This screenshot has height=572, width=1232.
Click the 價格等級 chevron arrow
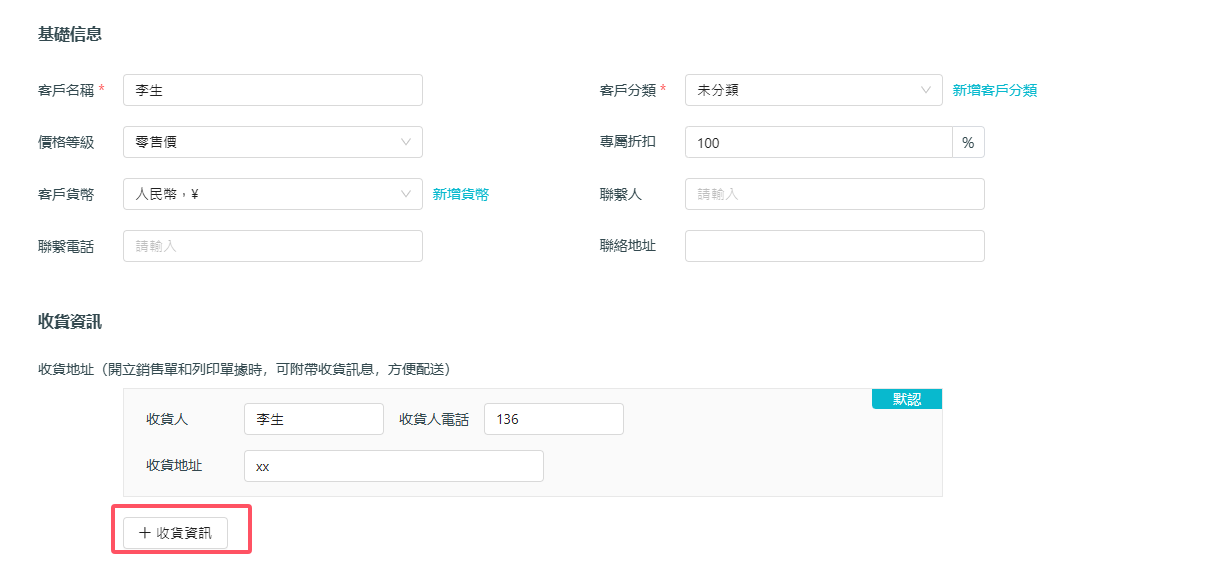point(406,142)
